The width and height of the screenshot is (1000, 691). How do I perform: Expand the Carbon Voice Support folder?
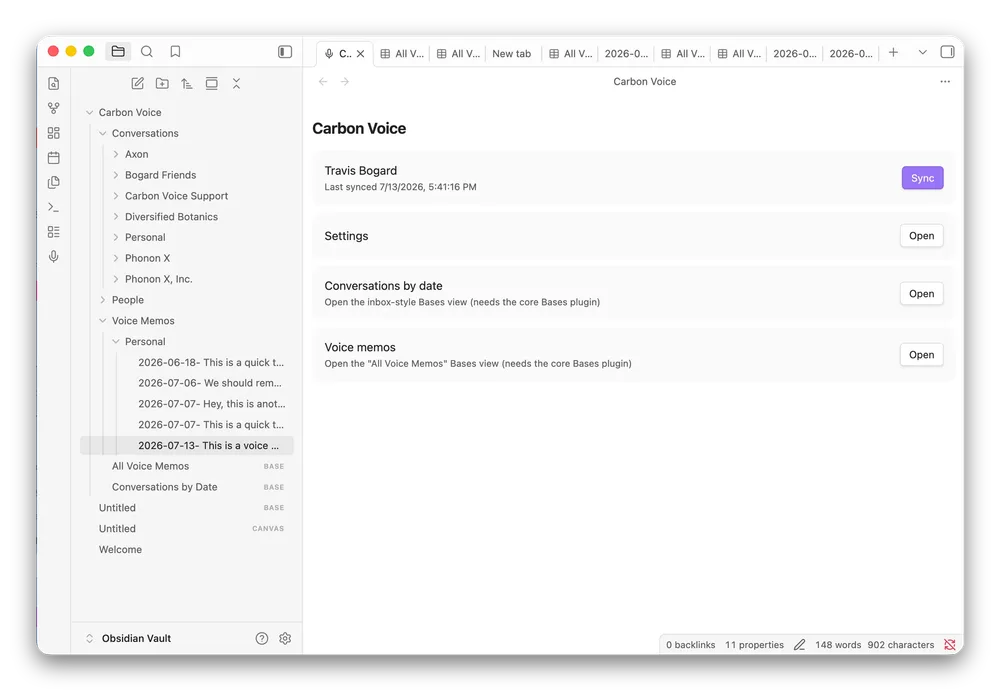point(116,196)
